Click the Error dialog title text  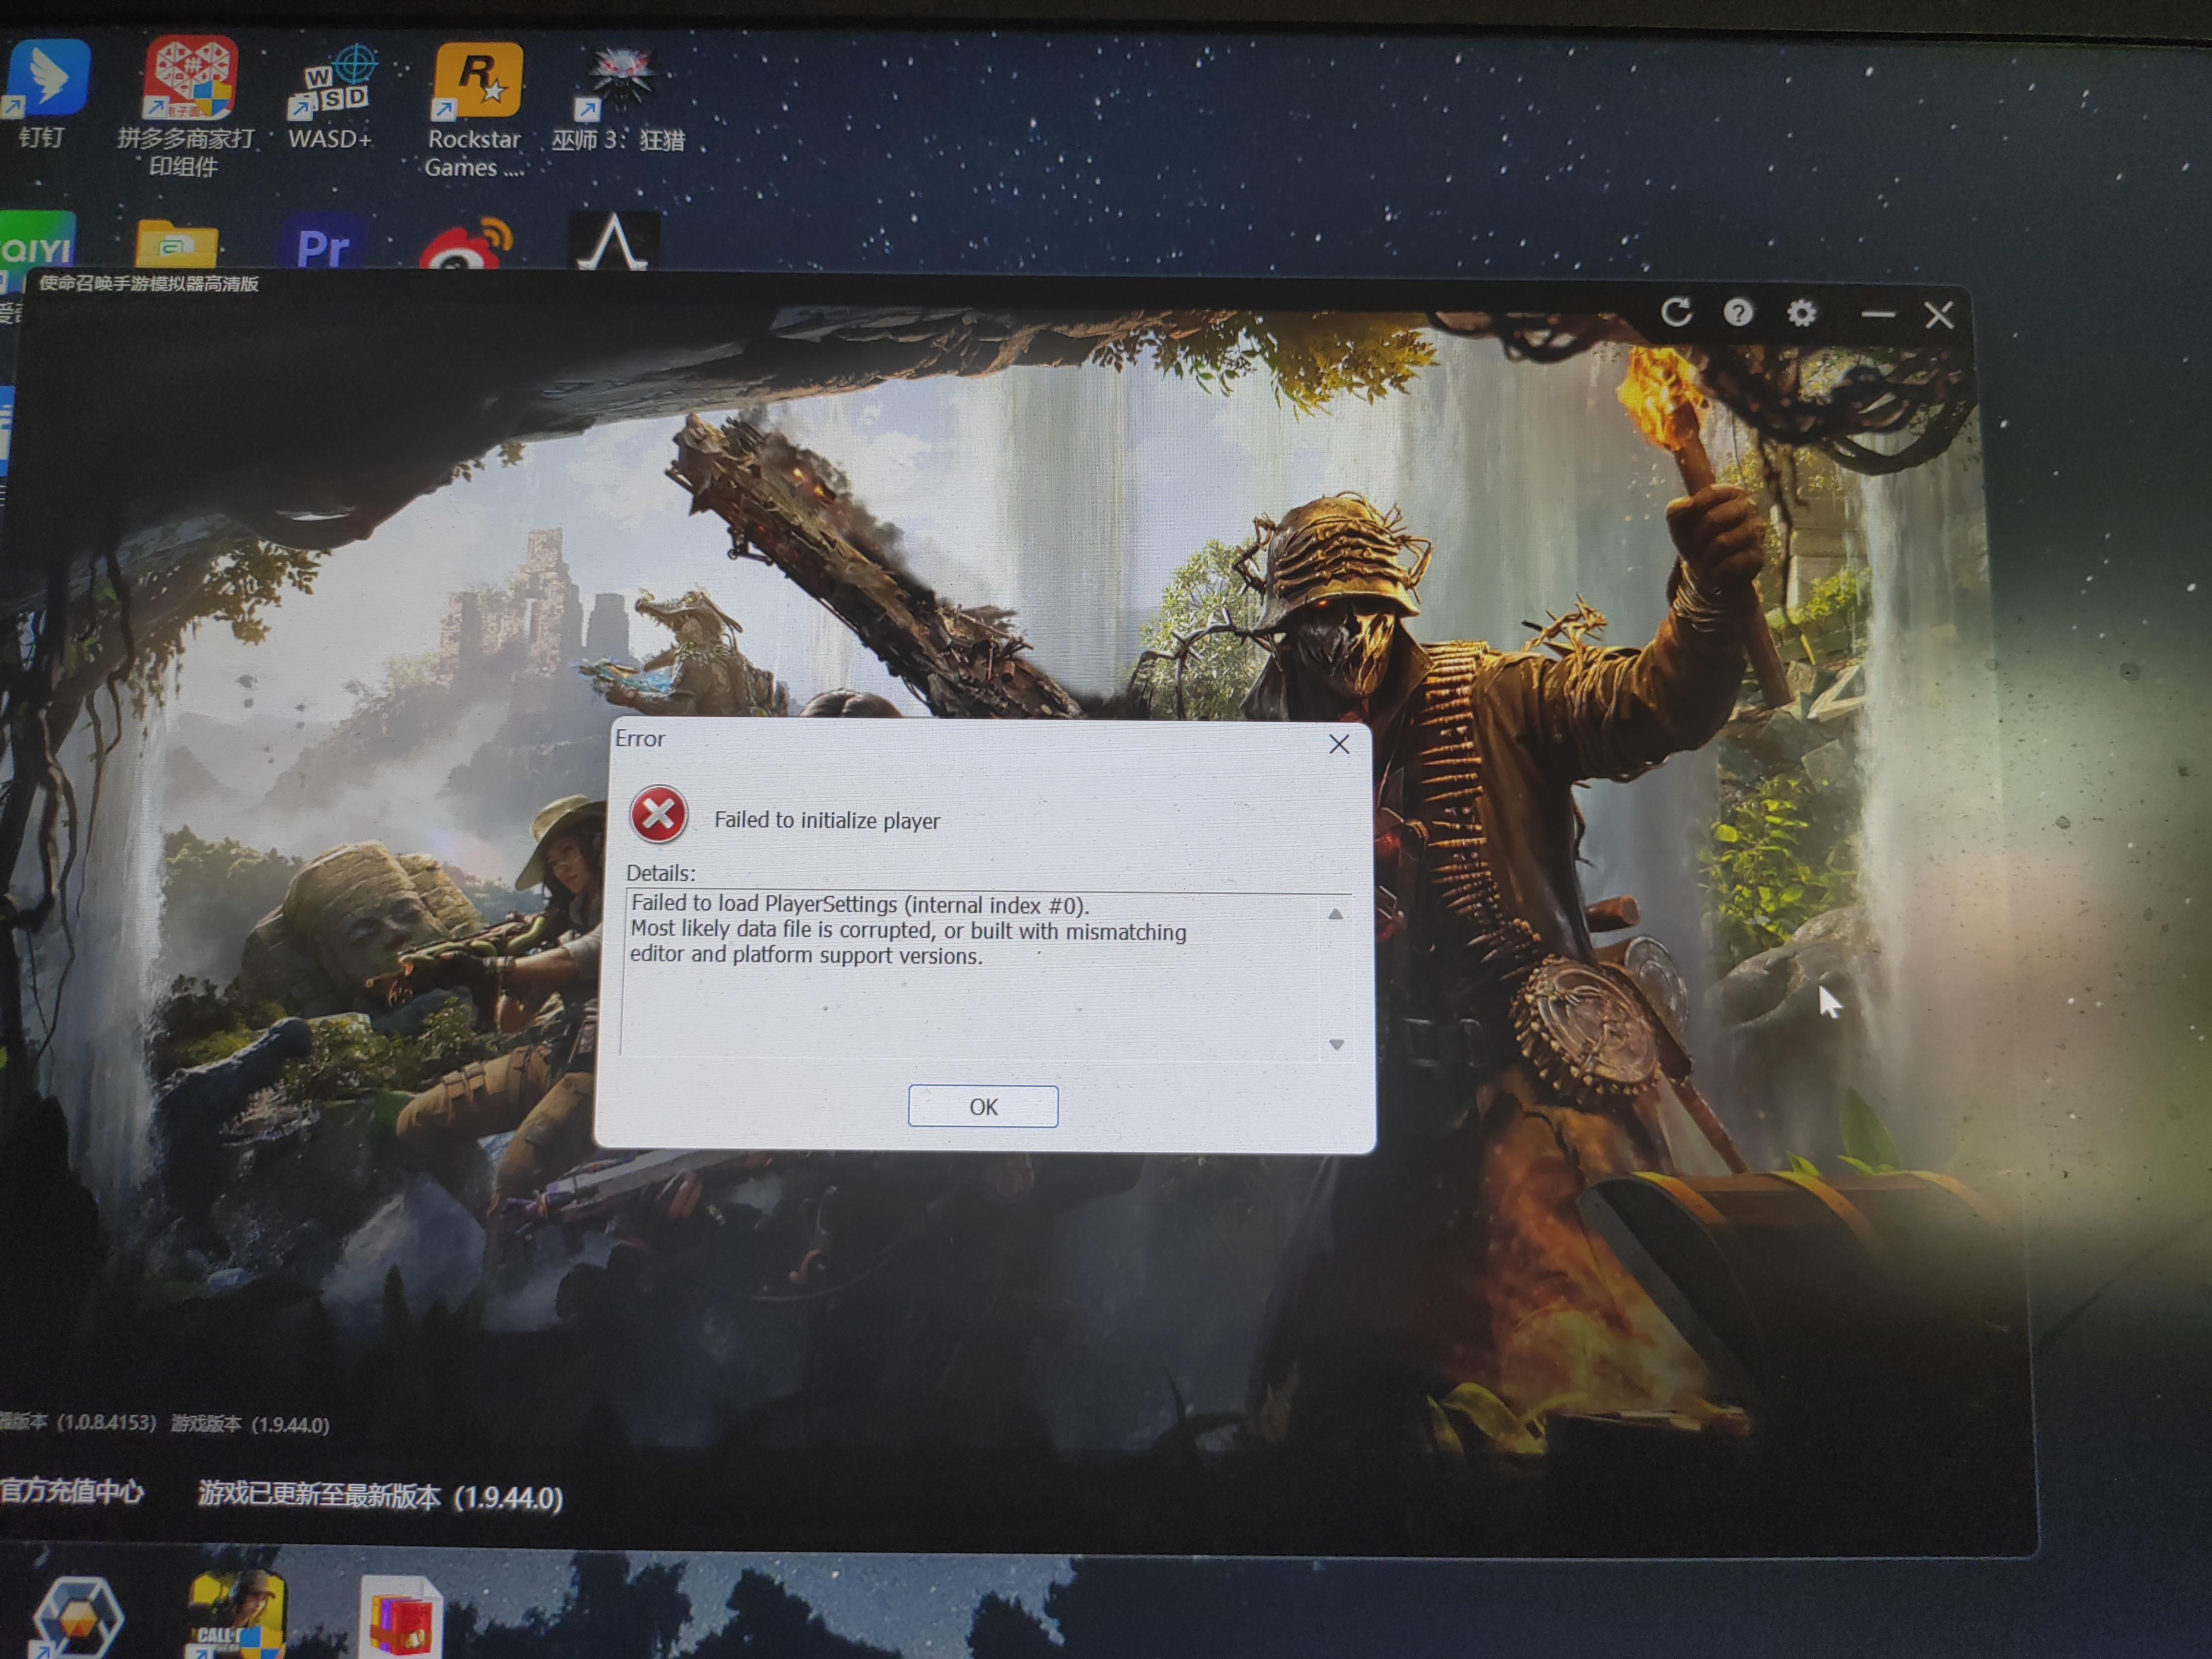point(640,738)
